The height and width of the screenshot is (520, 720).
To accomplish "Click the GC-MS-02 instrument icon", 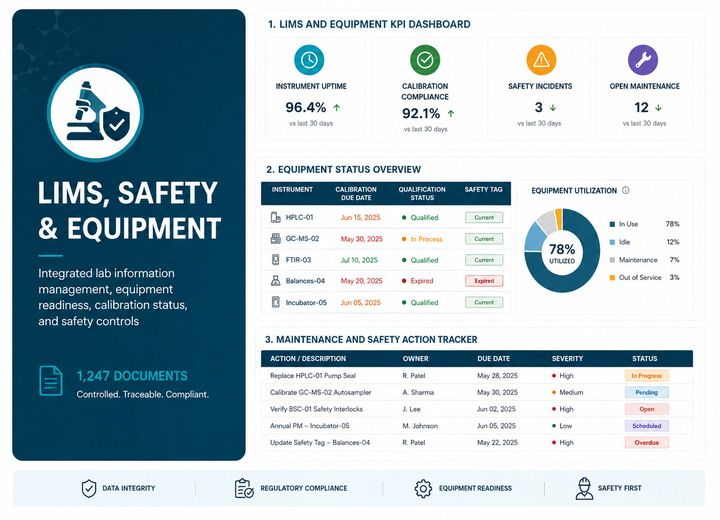I will pos(276,238).
